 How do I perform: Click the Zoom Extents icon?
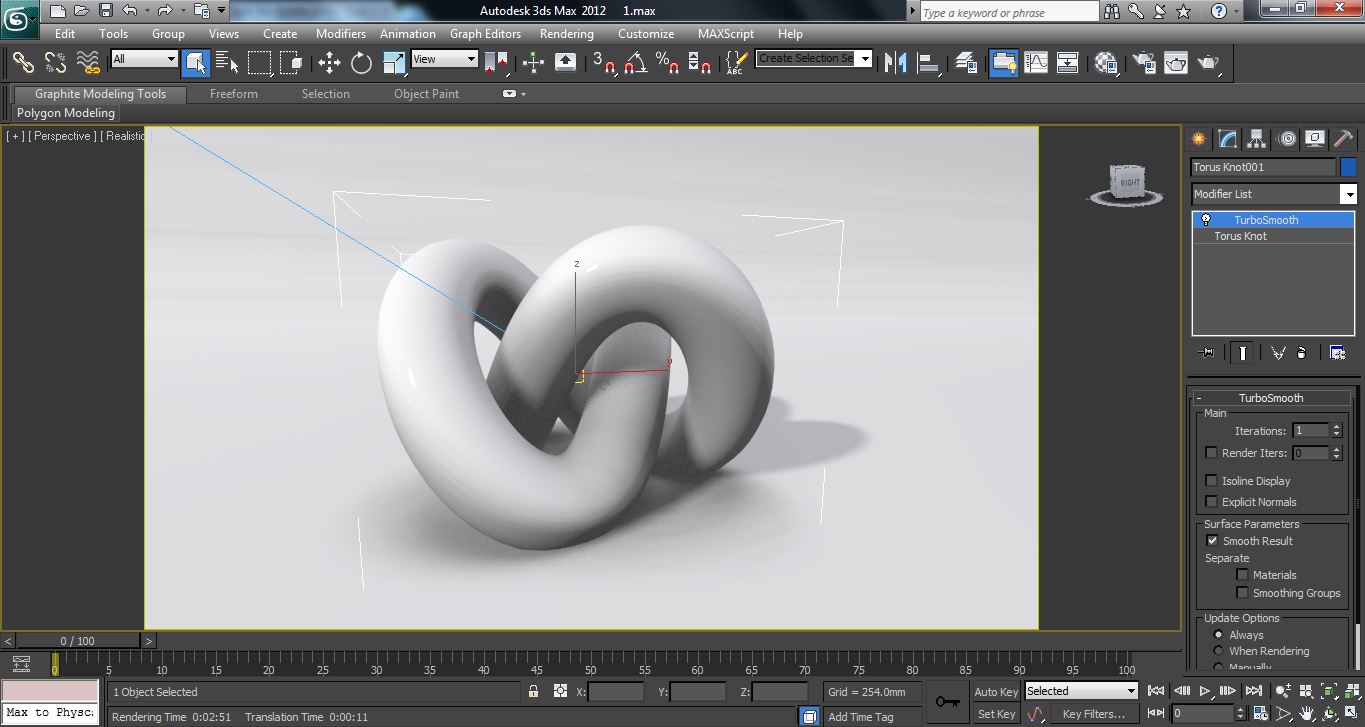click(1330, 691)
